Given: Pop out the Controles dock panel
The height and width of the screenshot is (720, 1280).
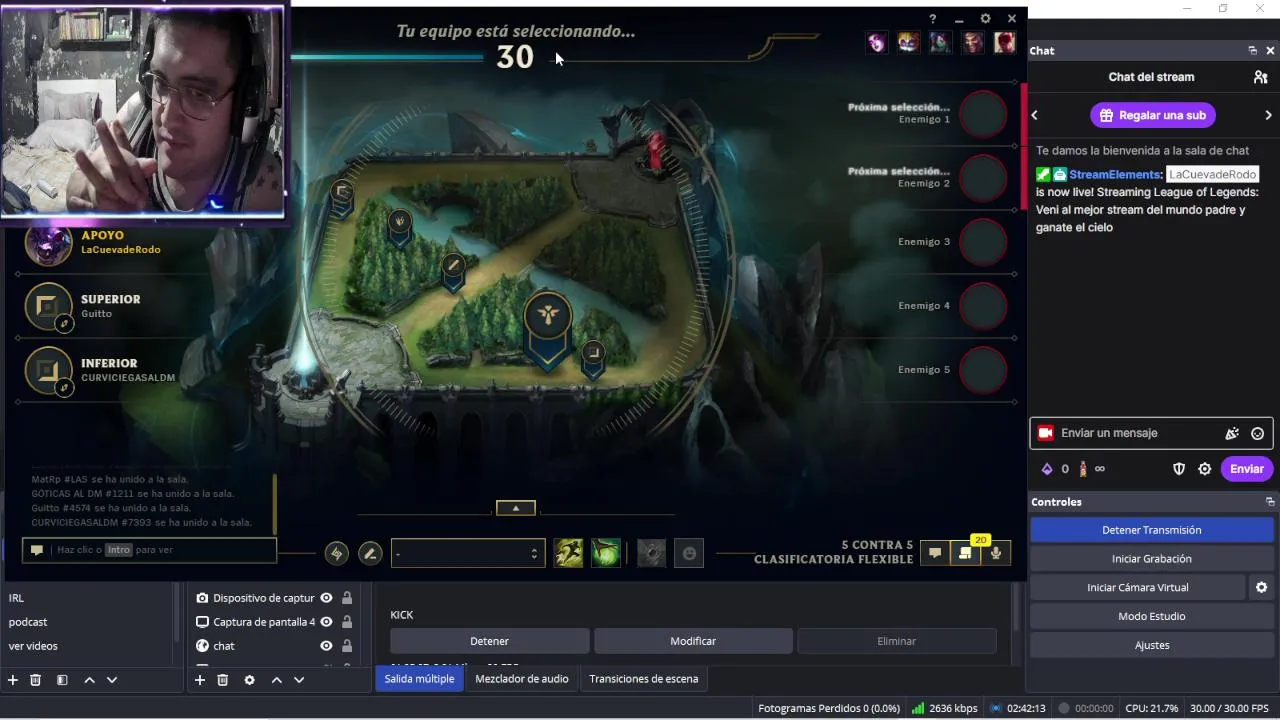Looking at the screenshot, I should pos(1270,502).
